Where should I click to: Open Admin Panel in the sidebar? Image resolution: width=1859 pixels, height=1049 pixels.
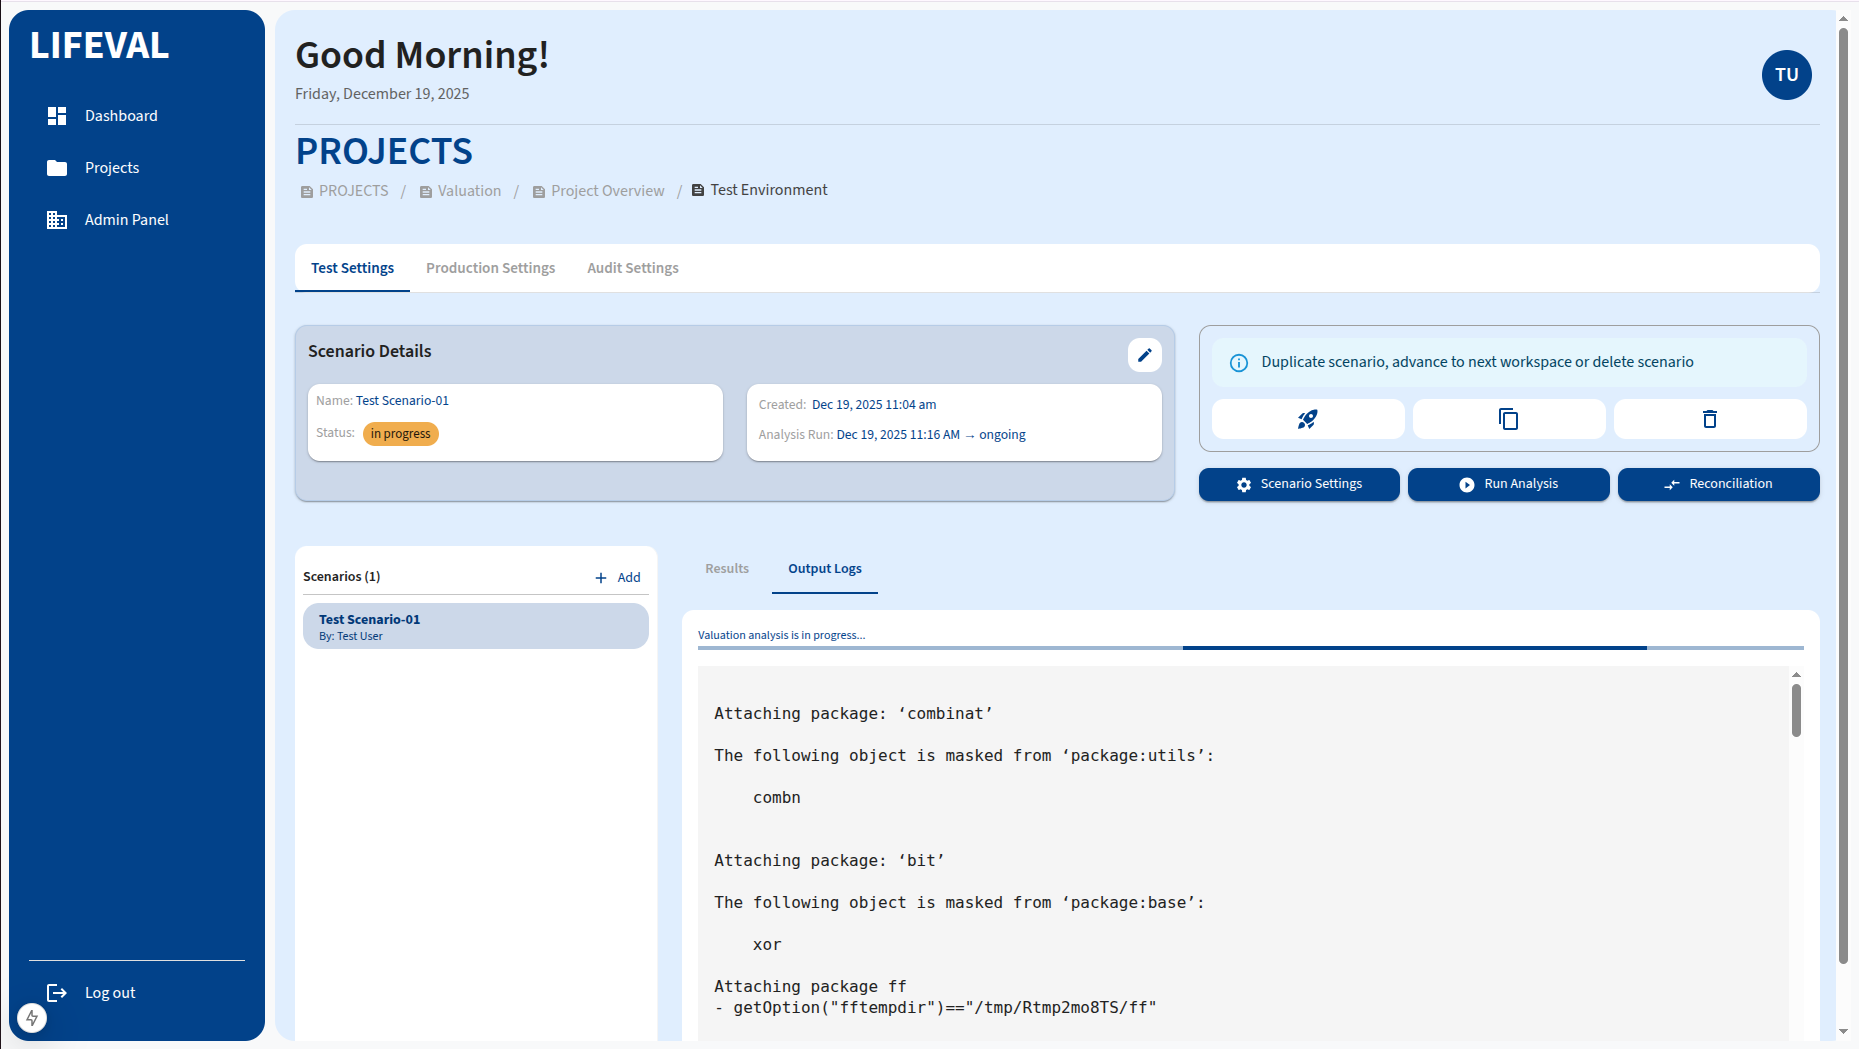(126, 219)
